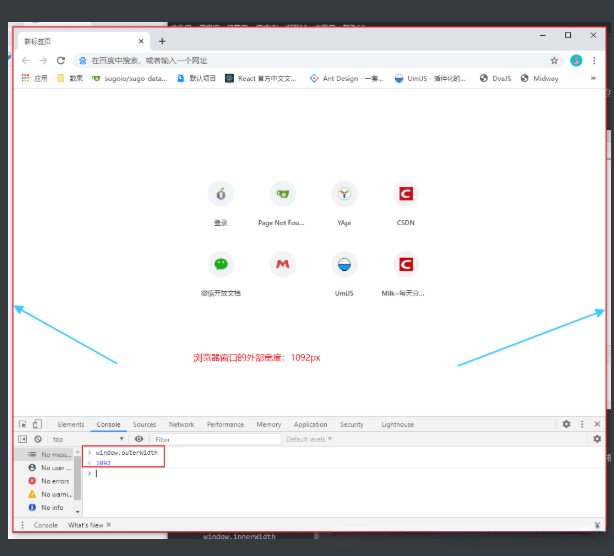This screenshot has width=614, height=556.
Task: Open sugoio/sugo-data bookmark
Action: [130, 78]
